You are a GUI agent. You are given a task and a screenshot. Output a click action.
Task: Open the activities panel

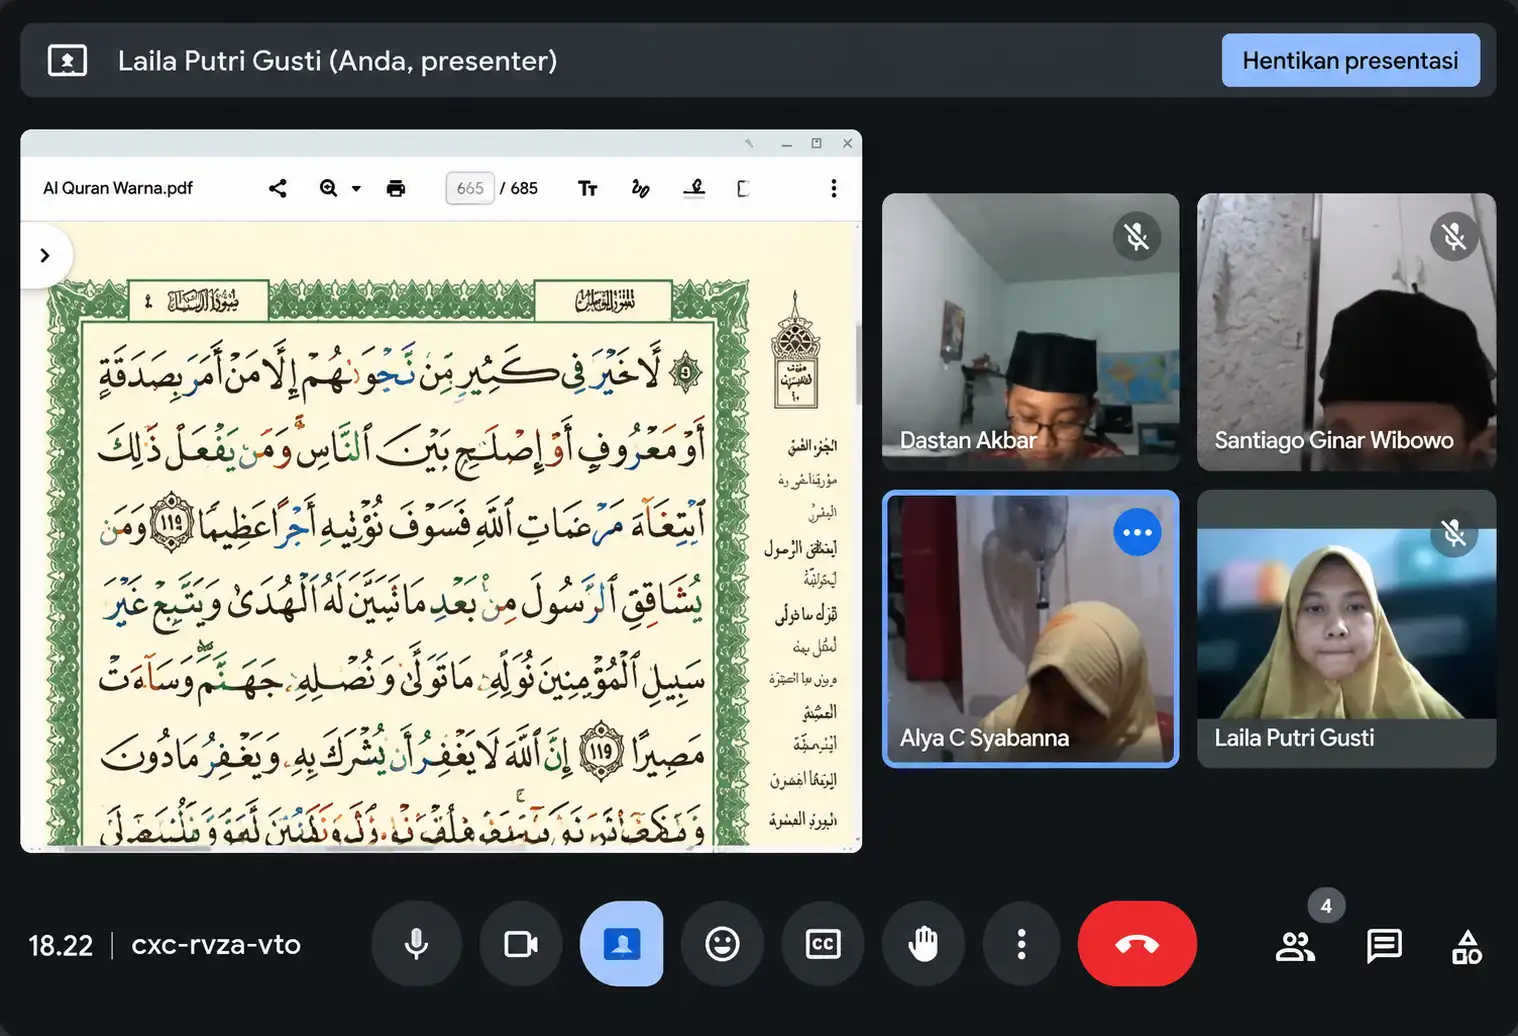click(1467, 946)
